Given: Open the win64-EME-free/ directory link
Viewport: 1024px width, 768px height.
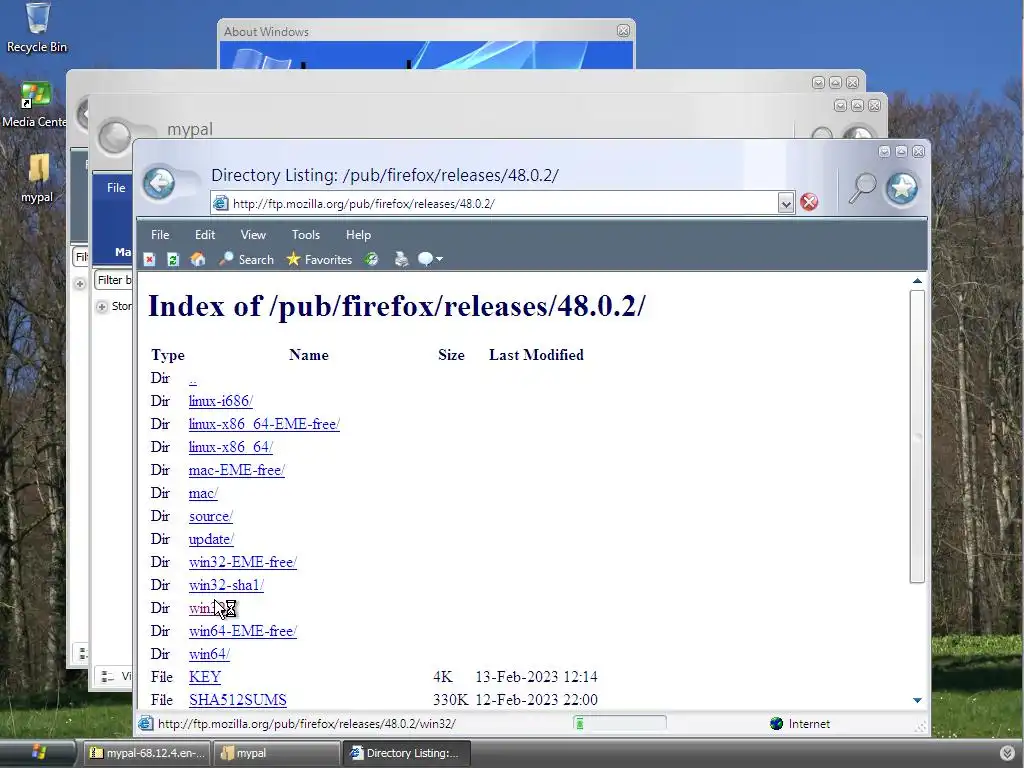Looking at the screenshot, I should [x=243, y=631].
